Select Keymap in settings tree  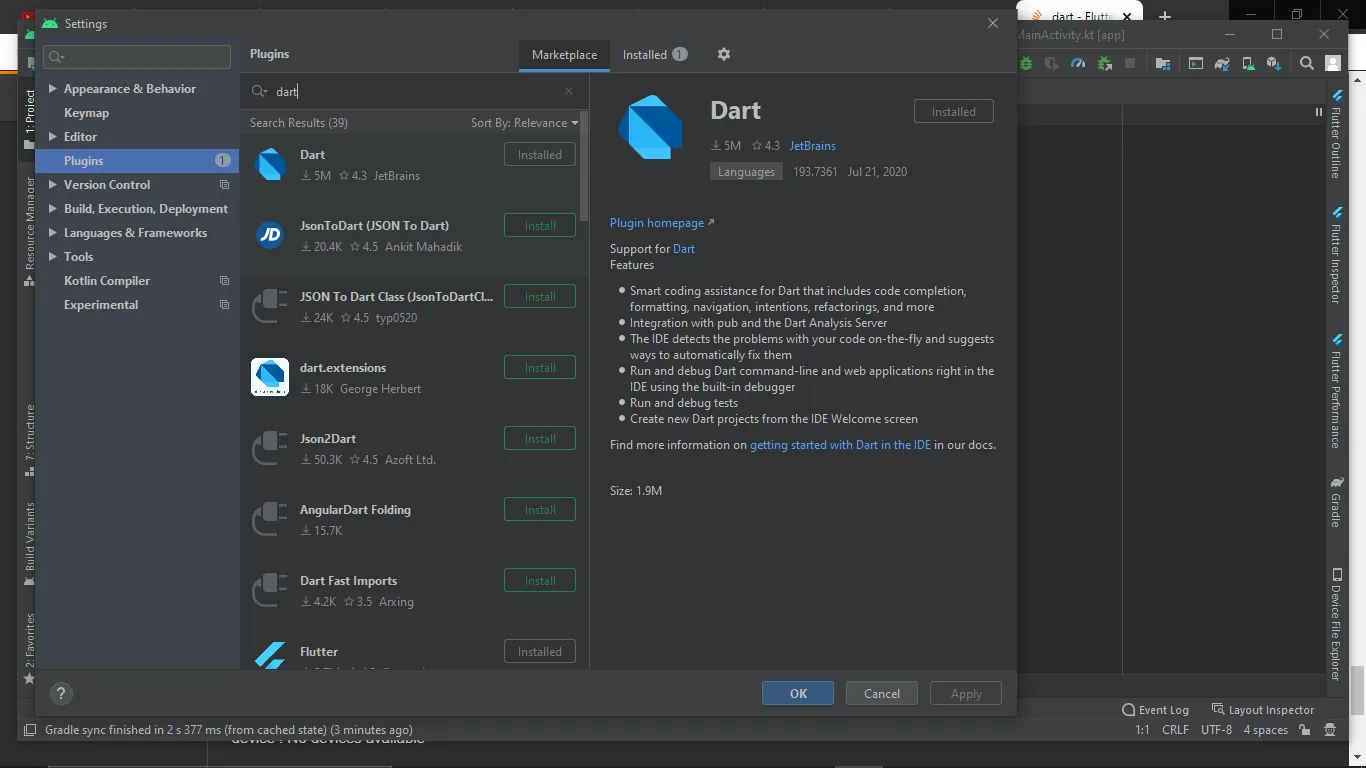click(x=87, y=113)
